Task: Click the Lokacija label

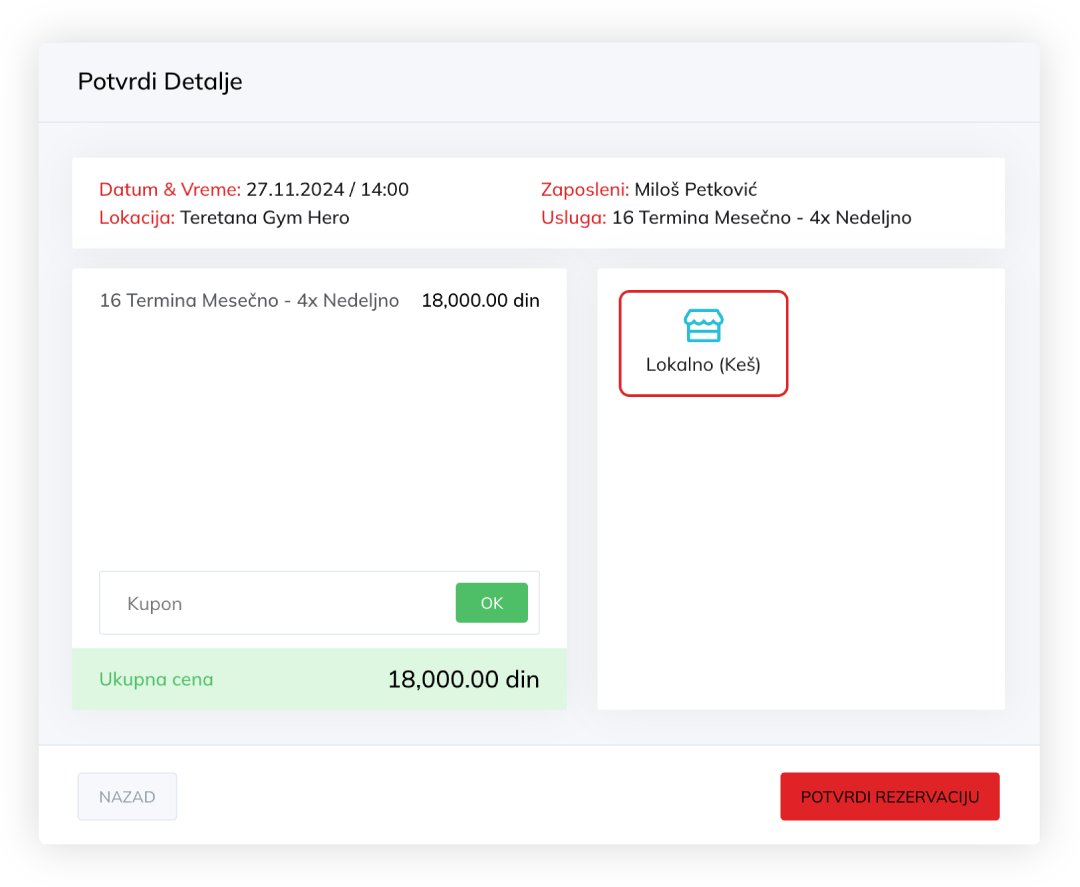Action: [x=137, y=218]
